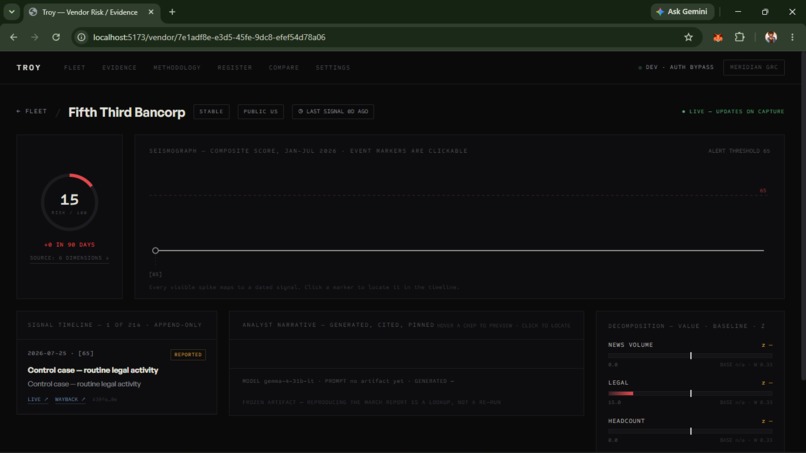Click the Meridian GRC button
The image size is (806, 453).
point(754,67)
